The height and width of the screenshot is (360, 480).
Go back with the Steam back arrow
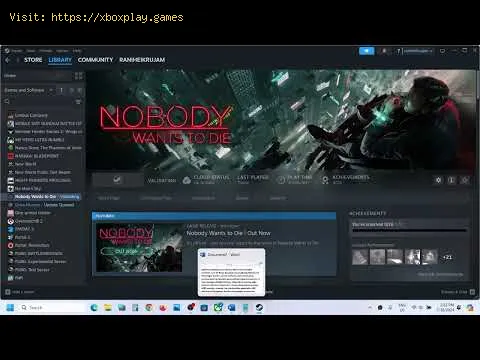(8, 60)
